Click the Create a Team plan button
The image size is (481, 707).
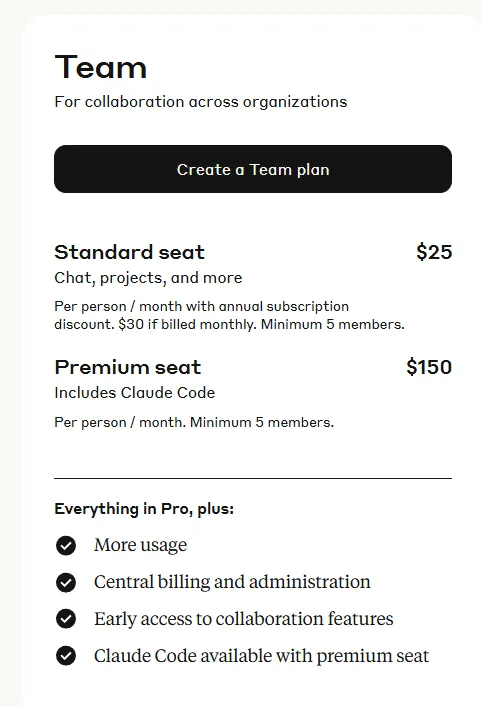252,169
